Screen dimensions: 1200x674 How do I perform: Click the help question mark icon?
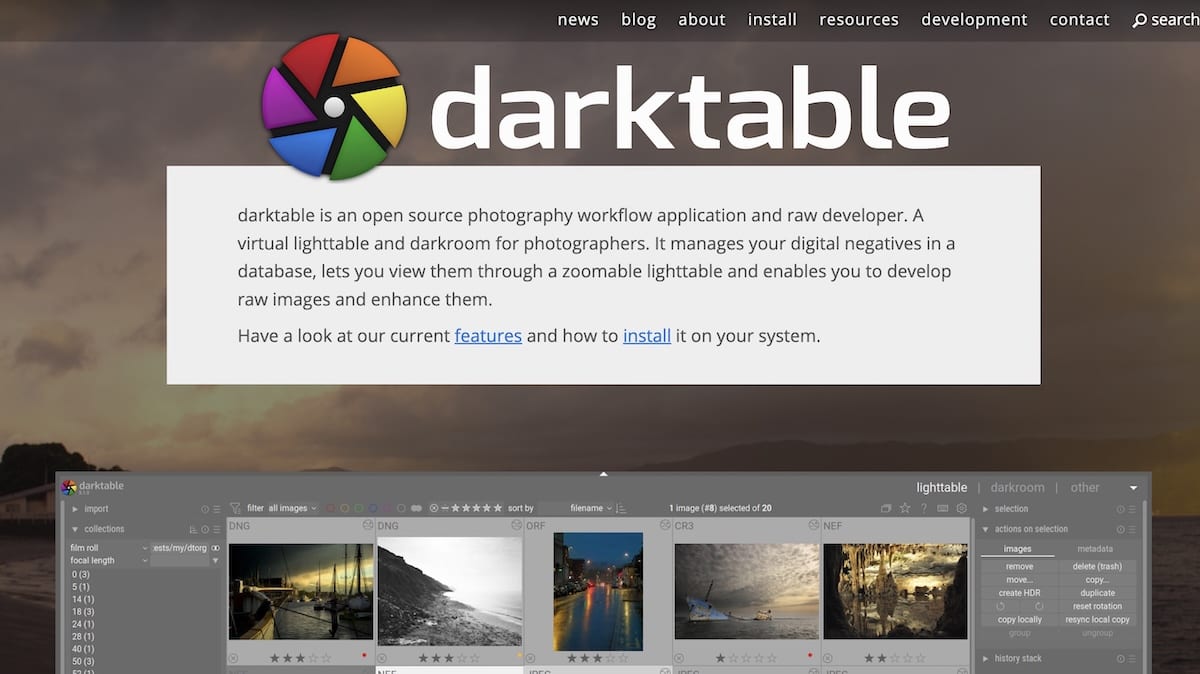coord(924,508)
